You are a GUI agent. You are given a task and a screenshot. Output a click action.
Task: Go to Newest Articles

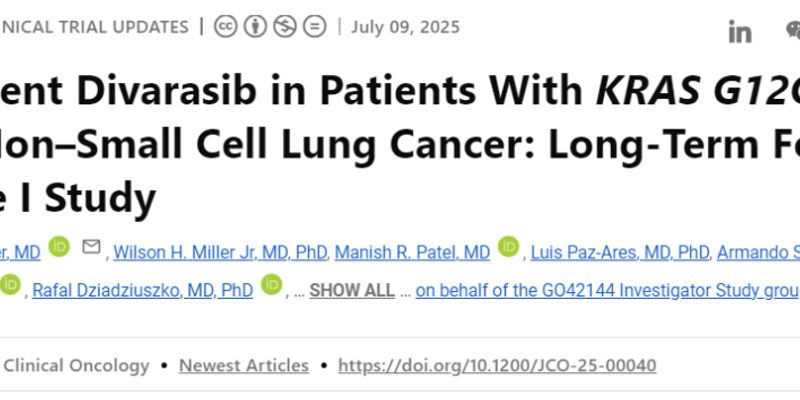(243, 366)
